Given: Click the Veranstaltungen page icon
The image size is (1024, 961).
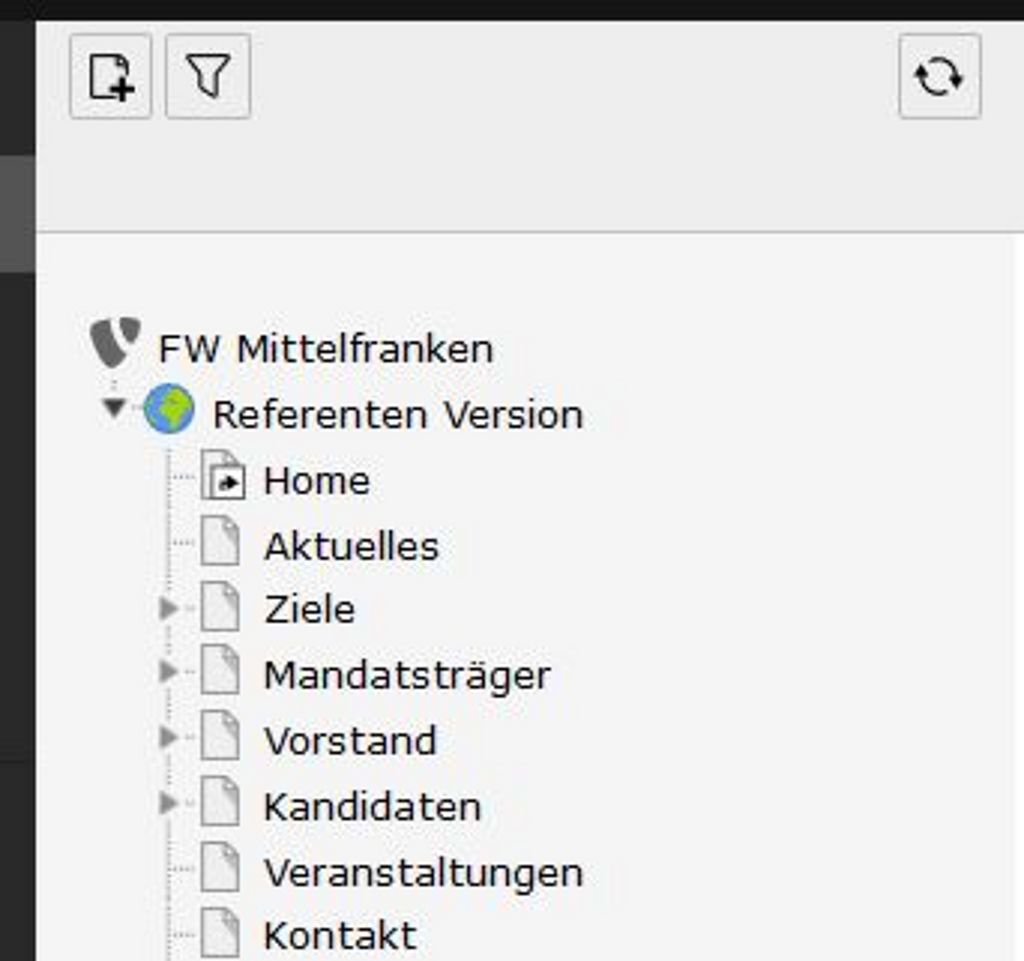Looking at the screenshot, I should (x=219, y=867).
